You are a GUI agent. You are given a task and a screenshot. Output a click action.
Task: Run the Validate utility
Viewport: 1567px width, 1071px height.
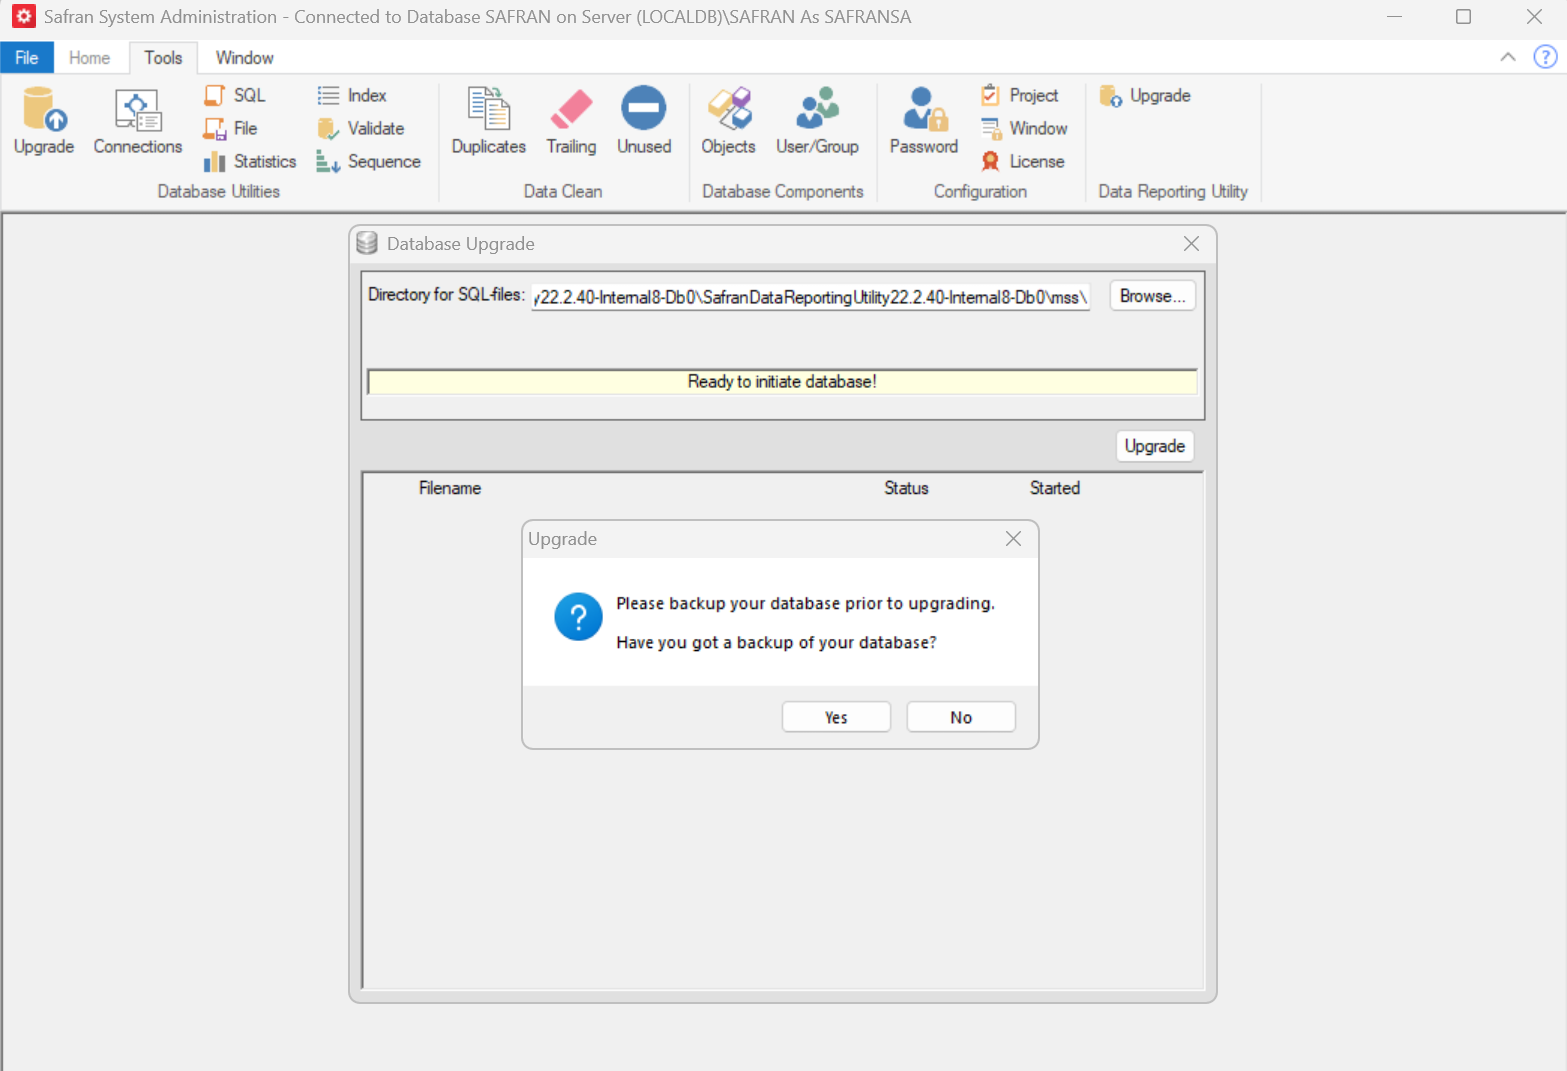(x=361, y=128)
